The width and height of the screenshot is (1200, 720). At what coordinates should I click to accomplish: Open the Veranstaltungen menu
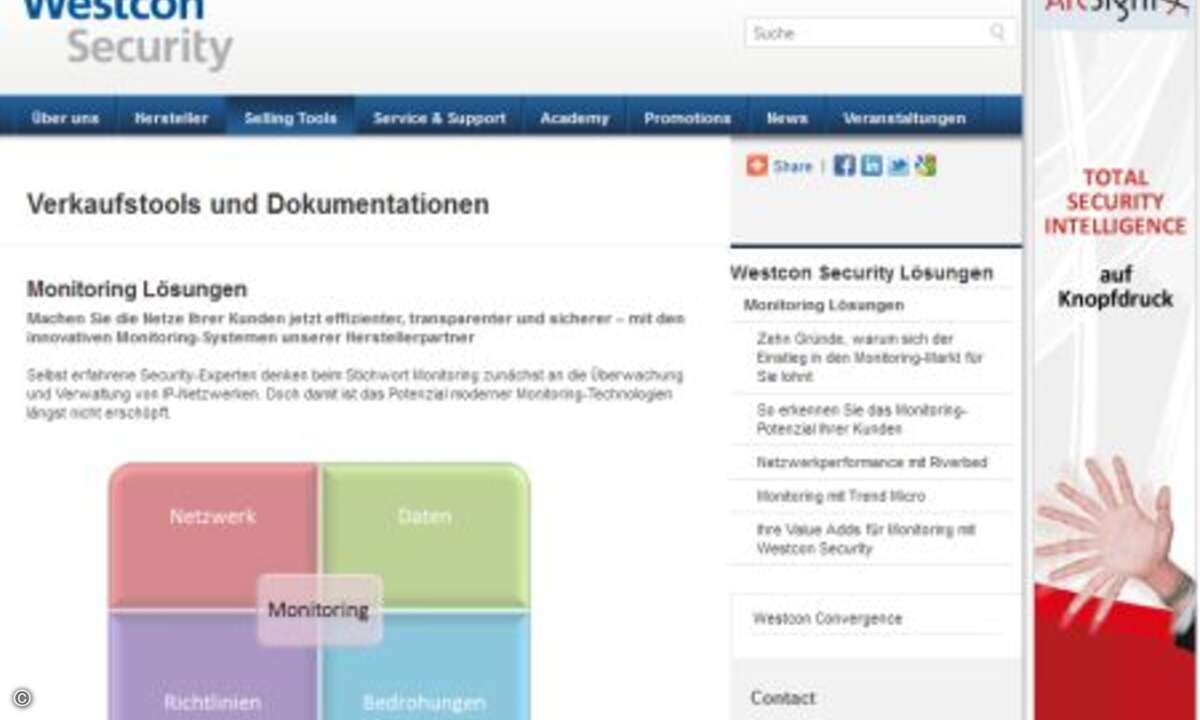904,118
